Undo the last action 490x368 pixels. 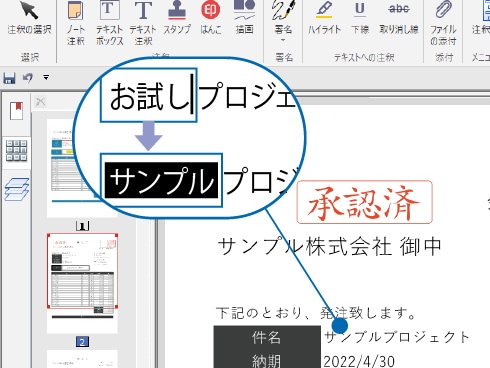(x=28, y=78)
